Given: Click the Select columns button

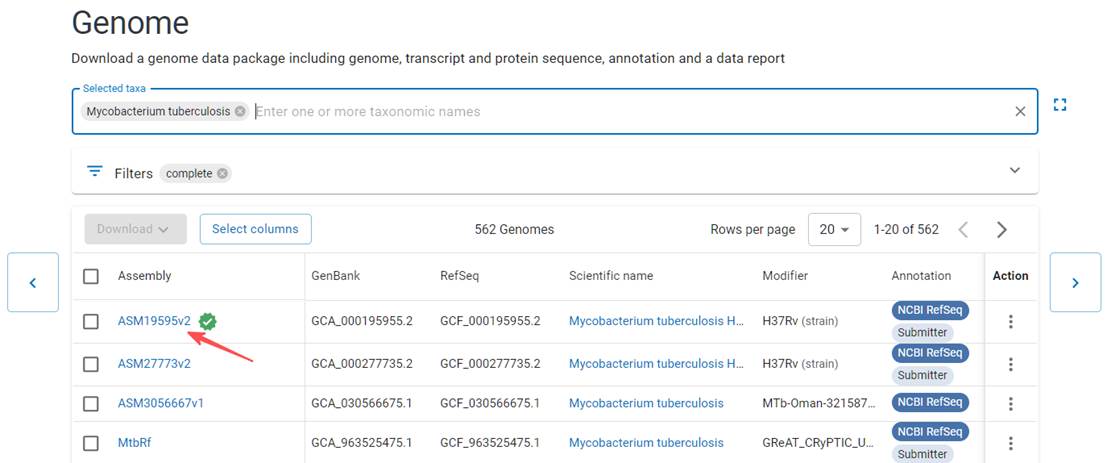Looking at the screenshot, I should 255,229.
